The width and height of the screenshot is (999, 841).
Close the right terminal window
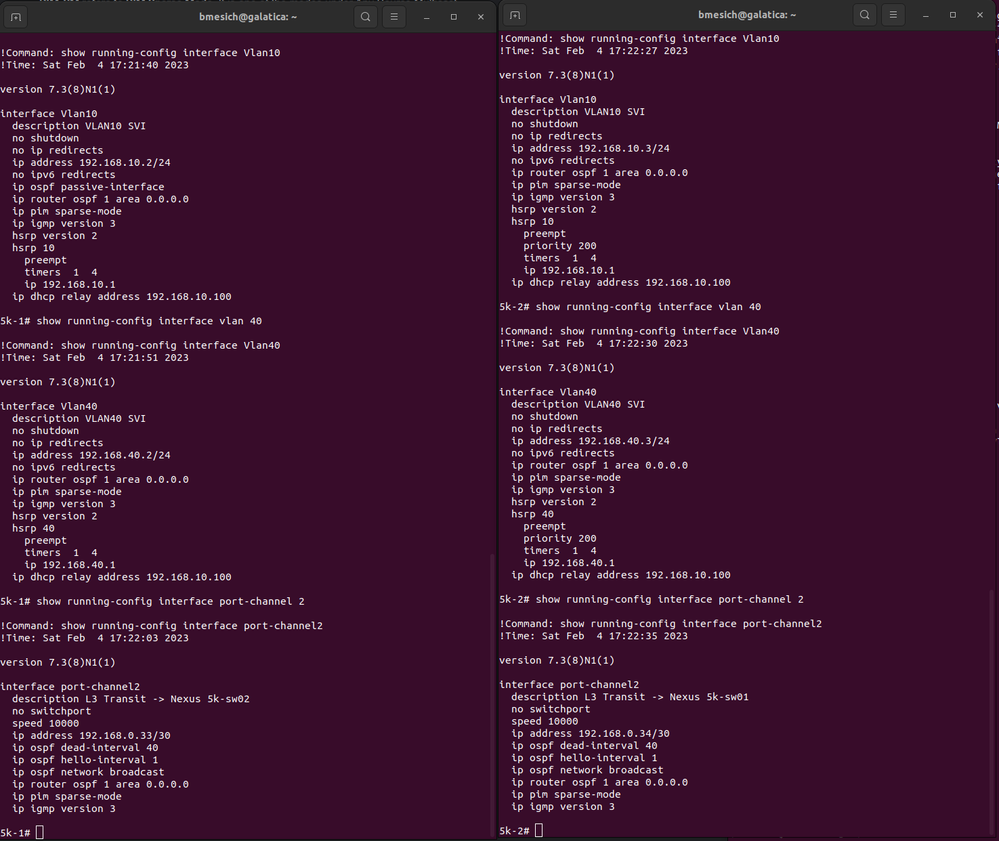coord(979,15)
